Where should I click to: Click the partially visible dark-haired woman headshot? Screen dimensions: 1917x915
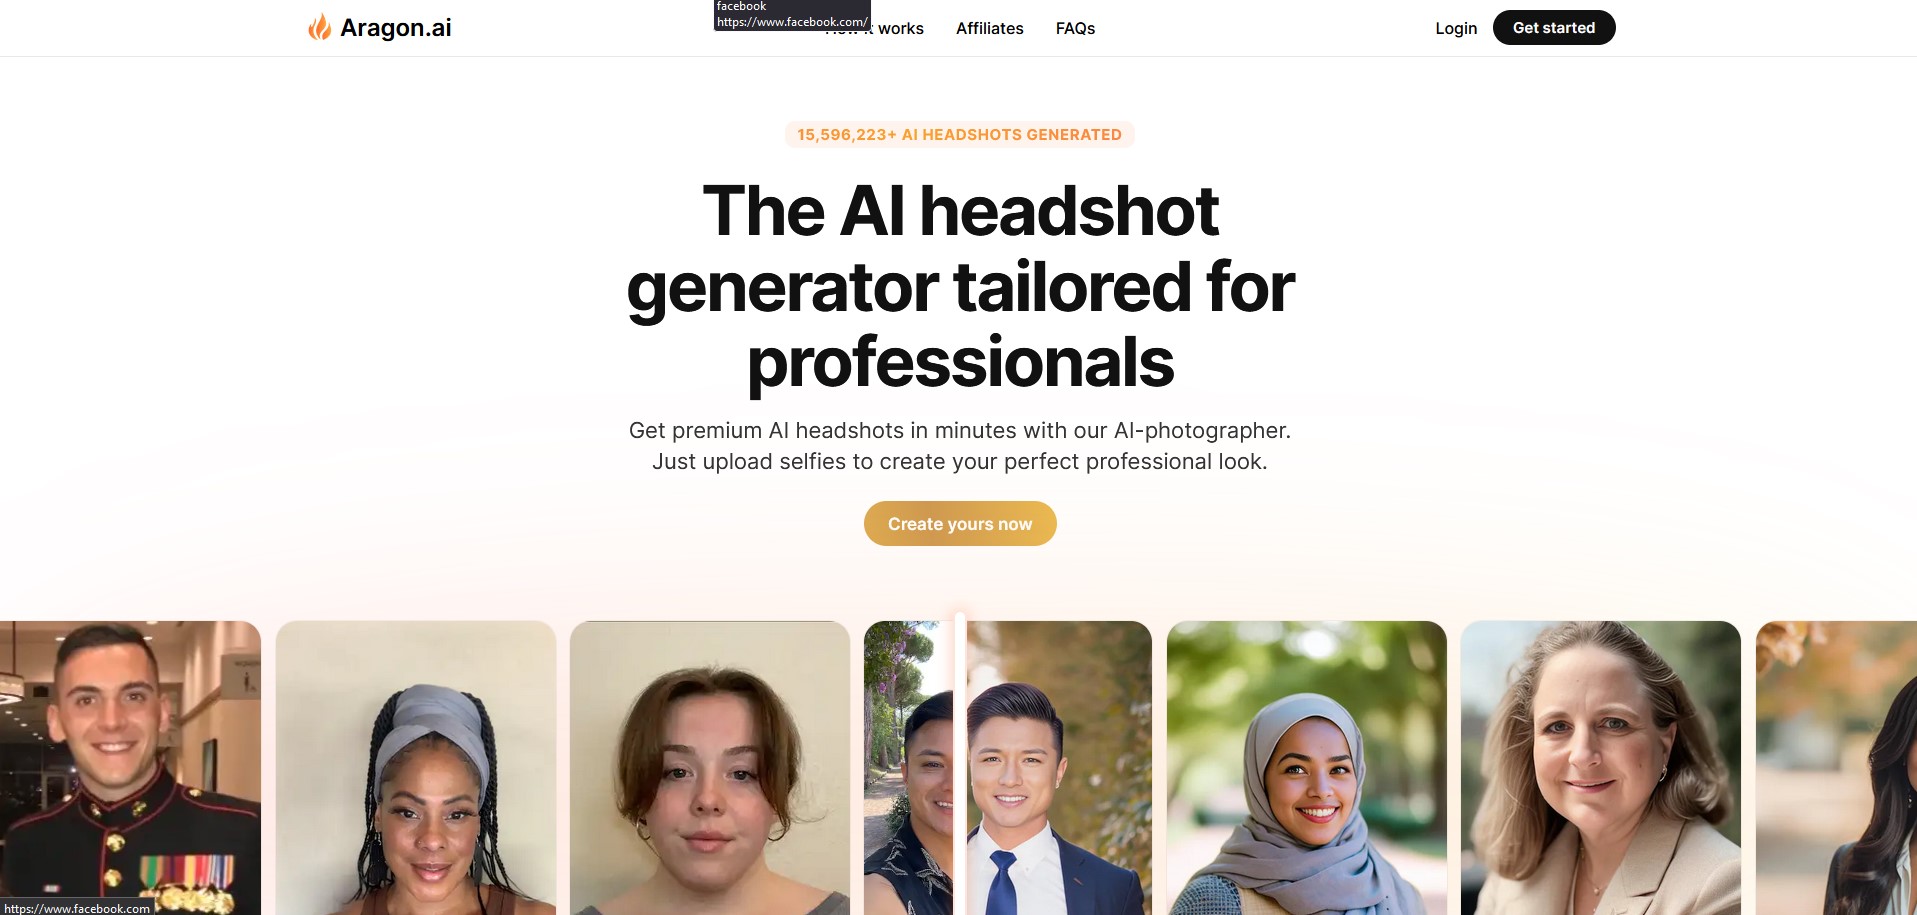point(1836,768)
